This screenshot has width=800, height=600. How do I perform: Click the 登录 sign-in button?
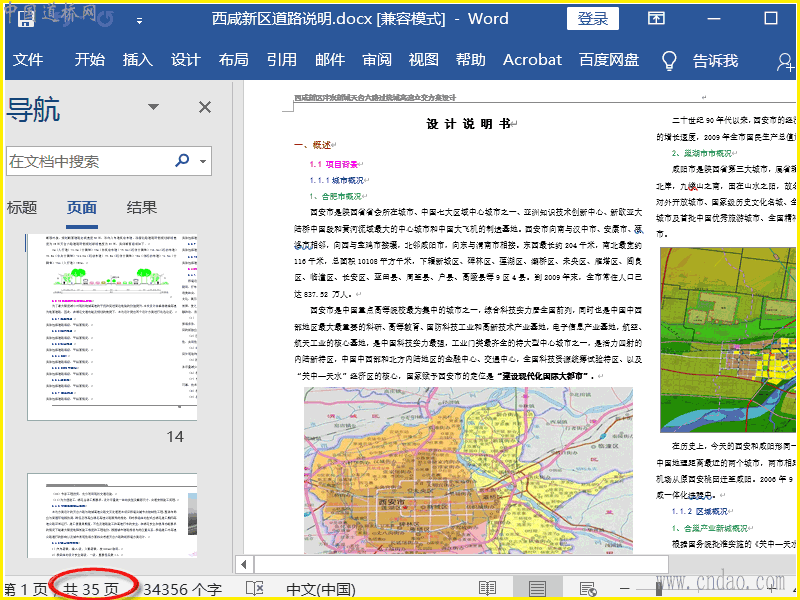pos(592,19)
